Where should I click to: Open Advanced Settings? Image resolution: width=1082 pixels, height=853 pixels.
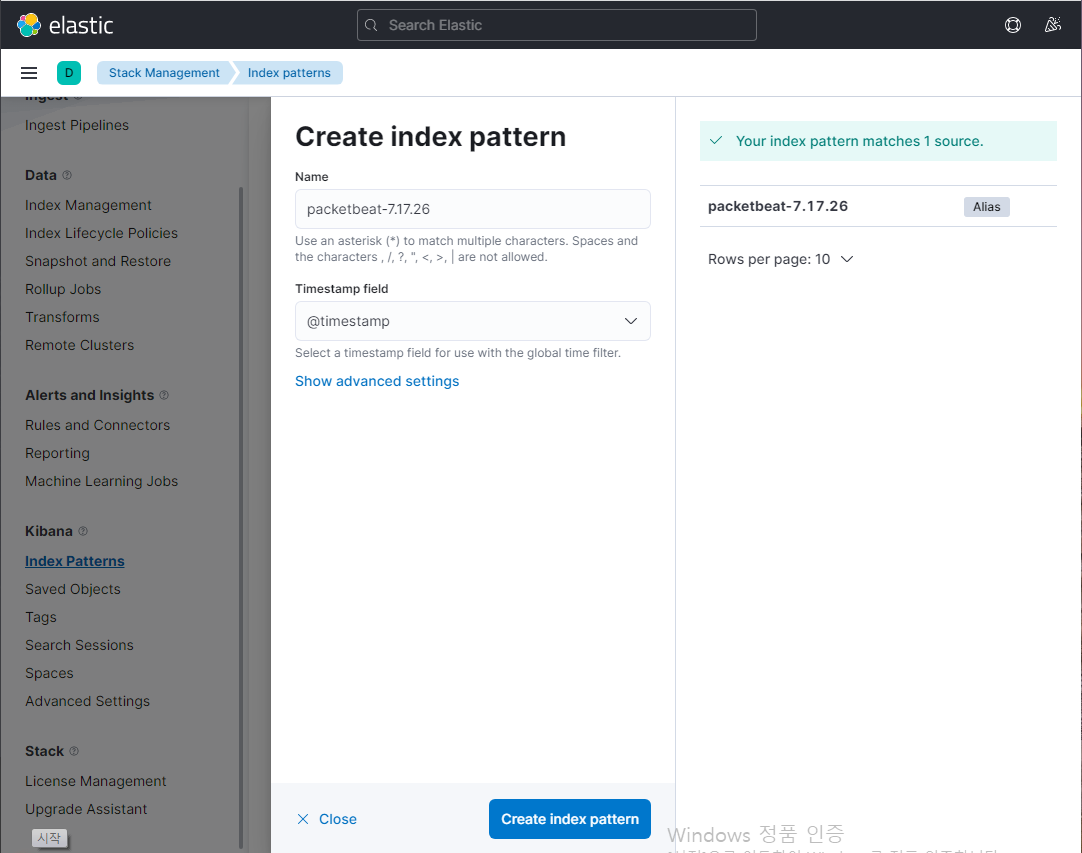click(x=87, y=701)
